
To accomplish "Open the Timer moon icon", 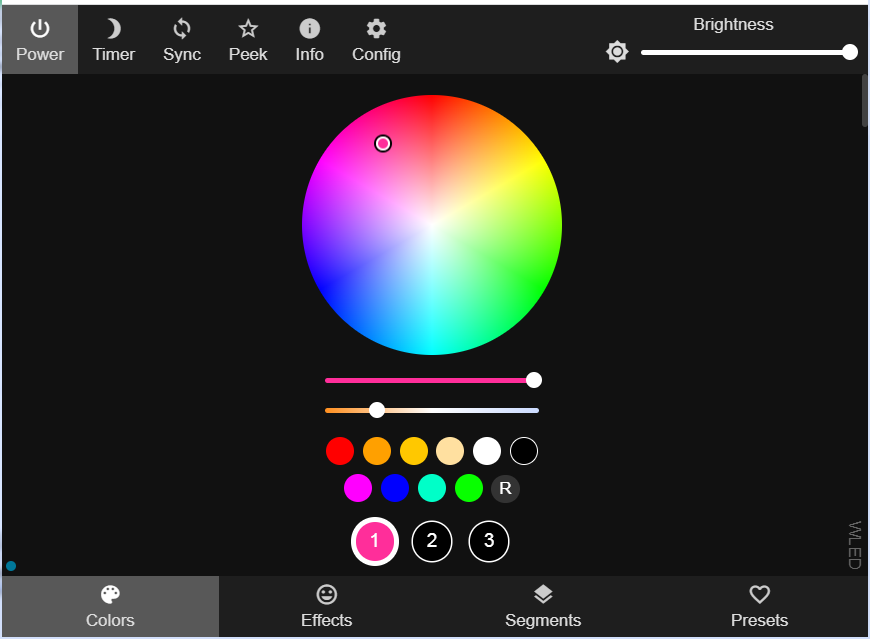I will [x=113, y=40].
